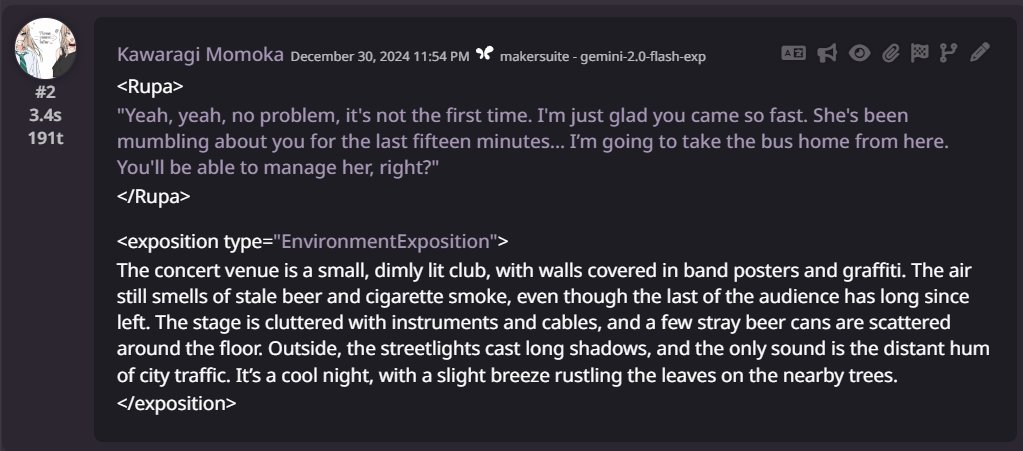
Task: Click the "EnvironmentExposition" attribute value
Action: (x=385, y=241)
